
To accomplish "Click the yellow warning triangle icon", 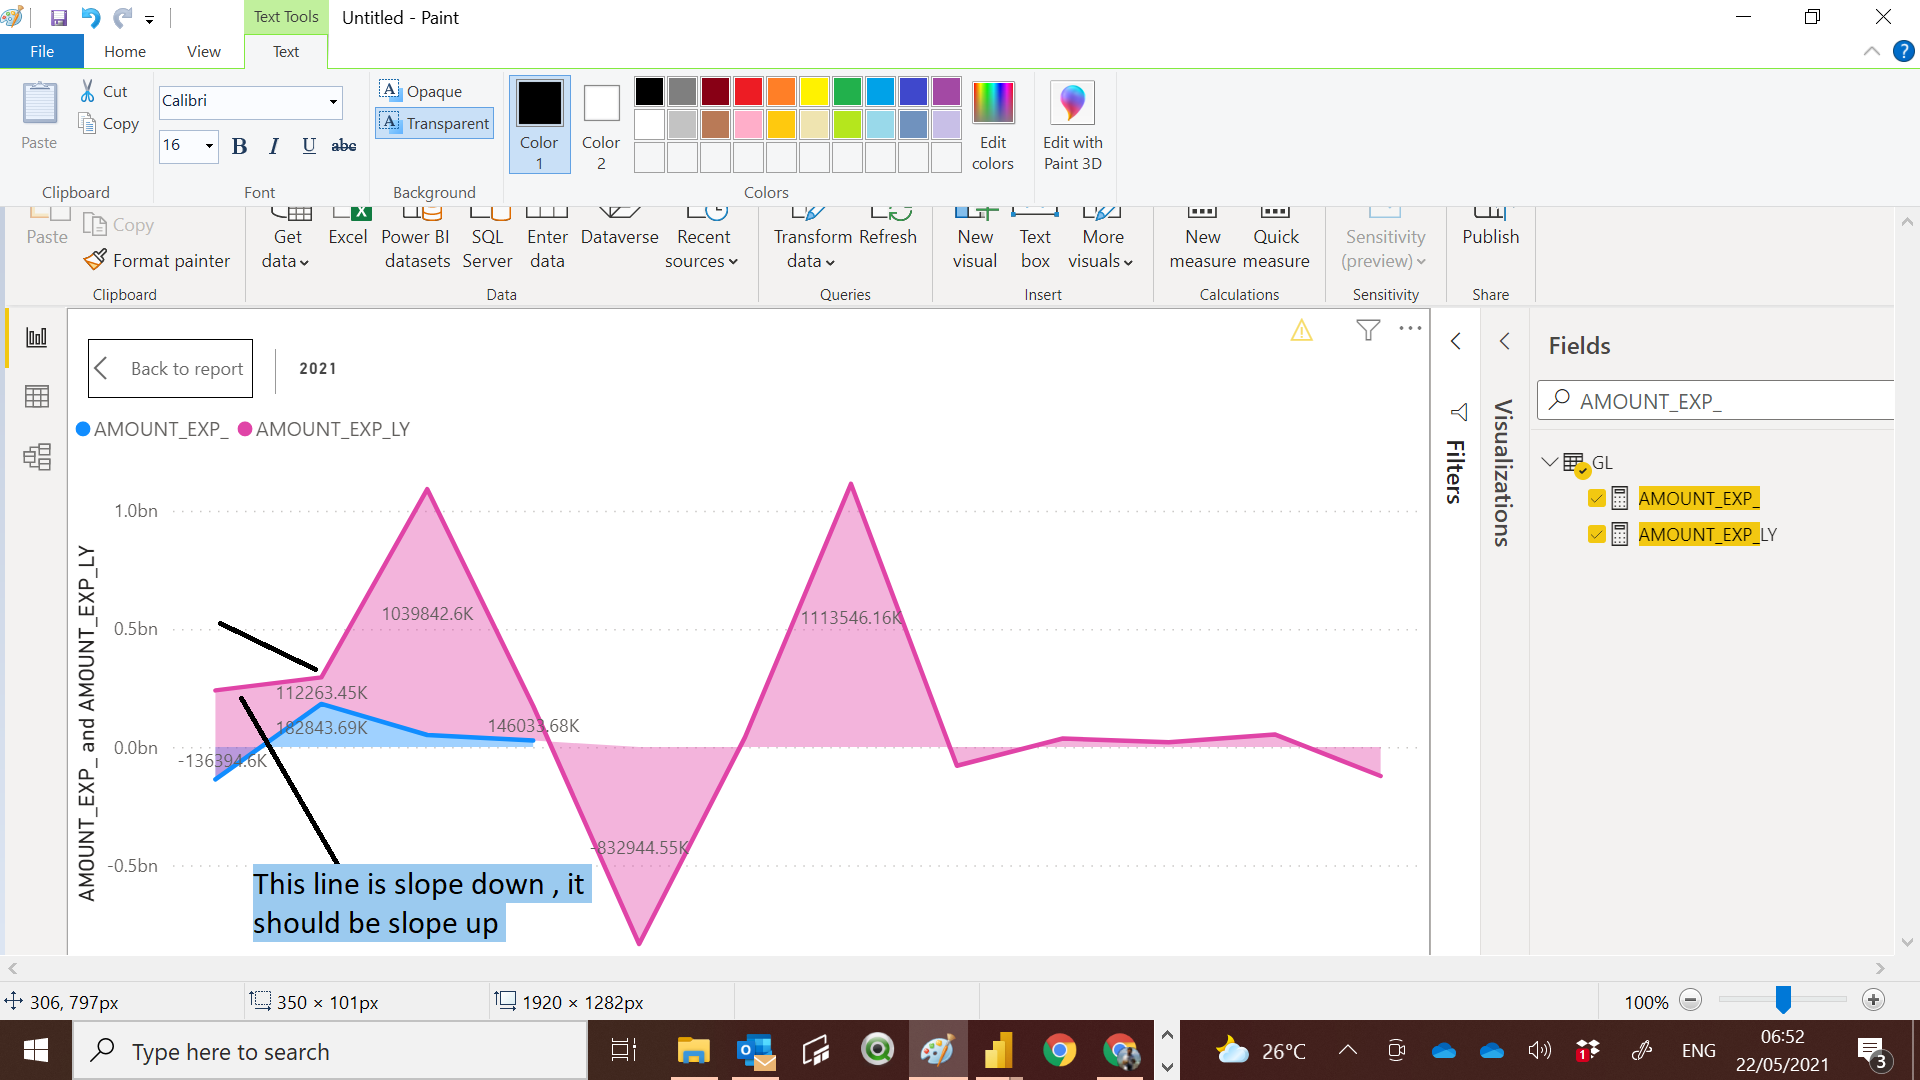I will [1301, 330].
